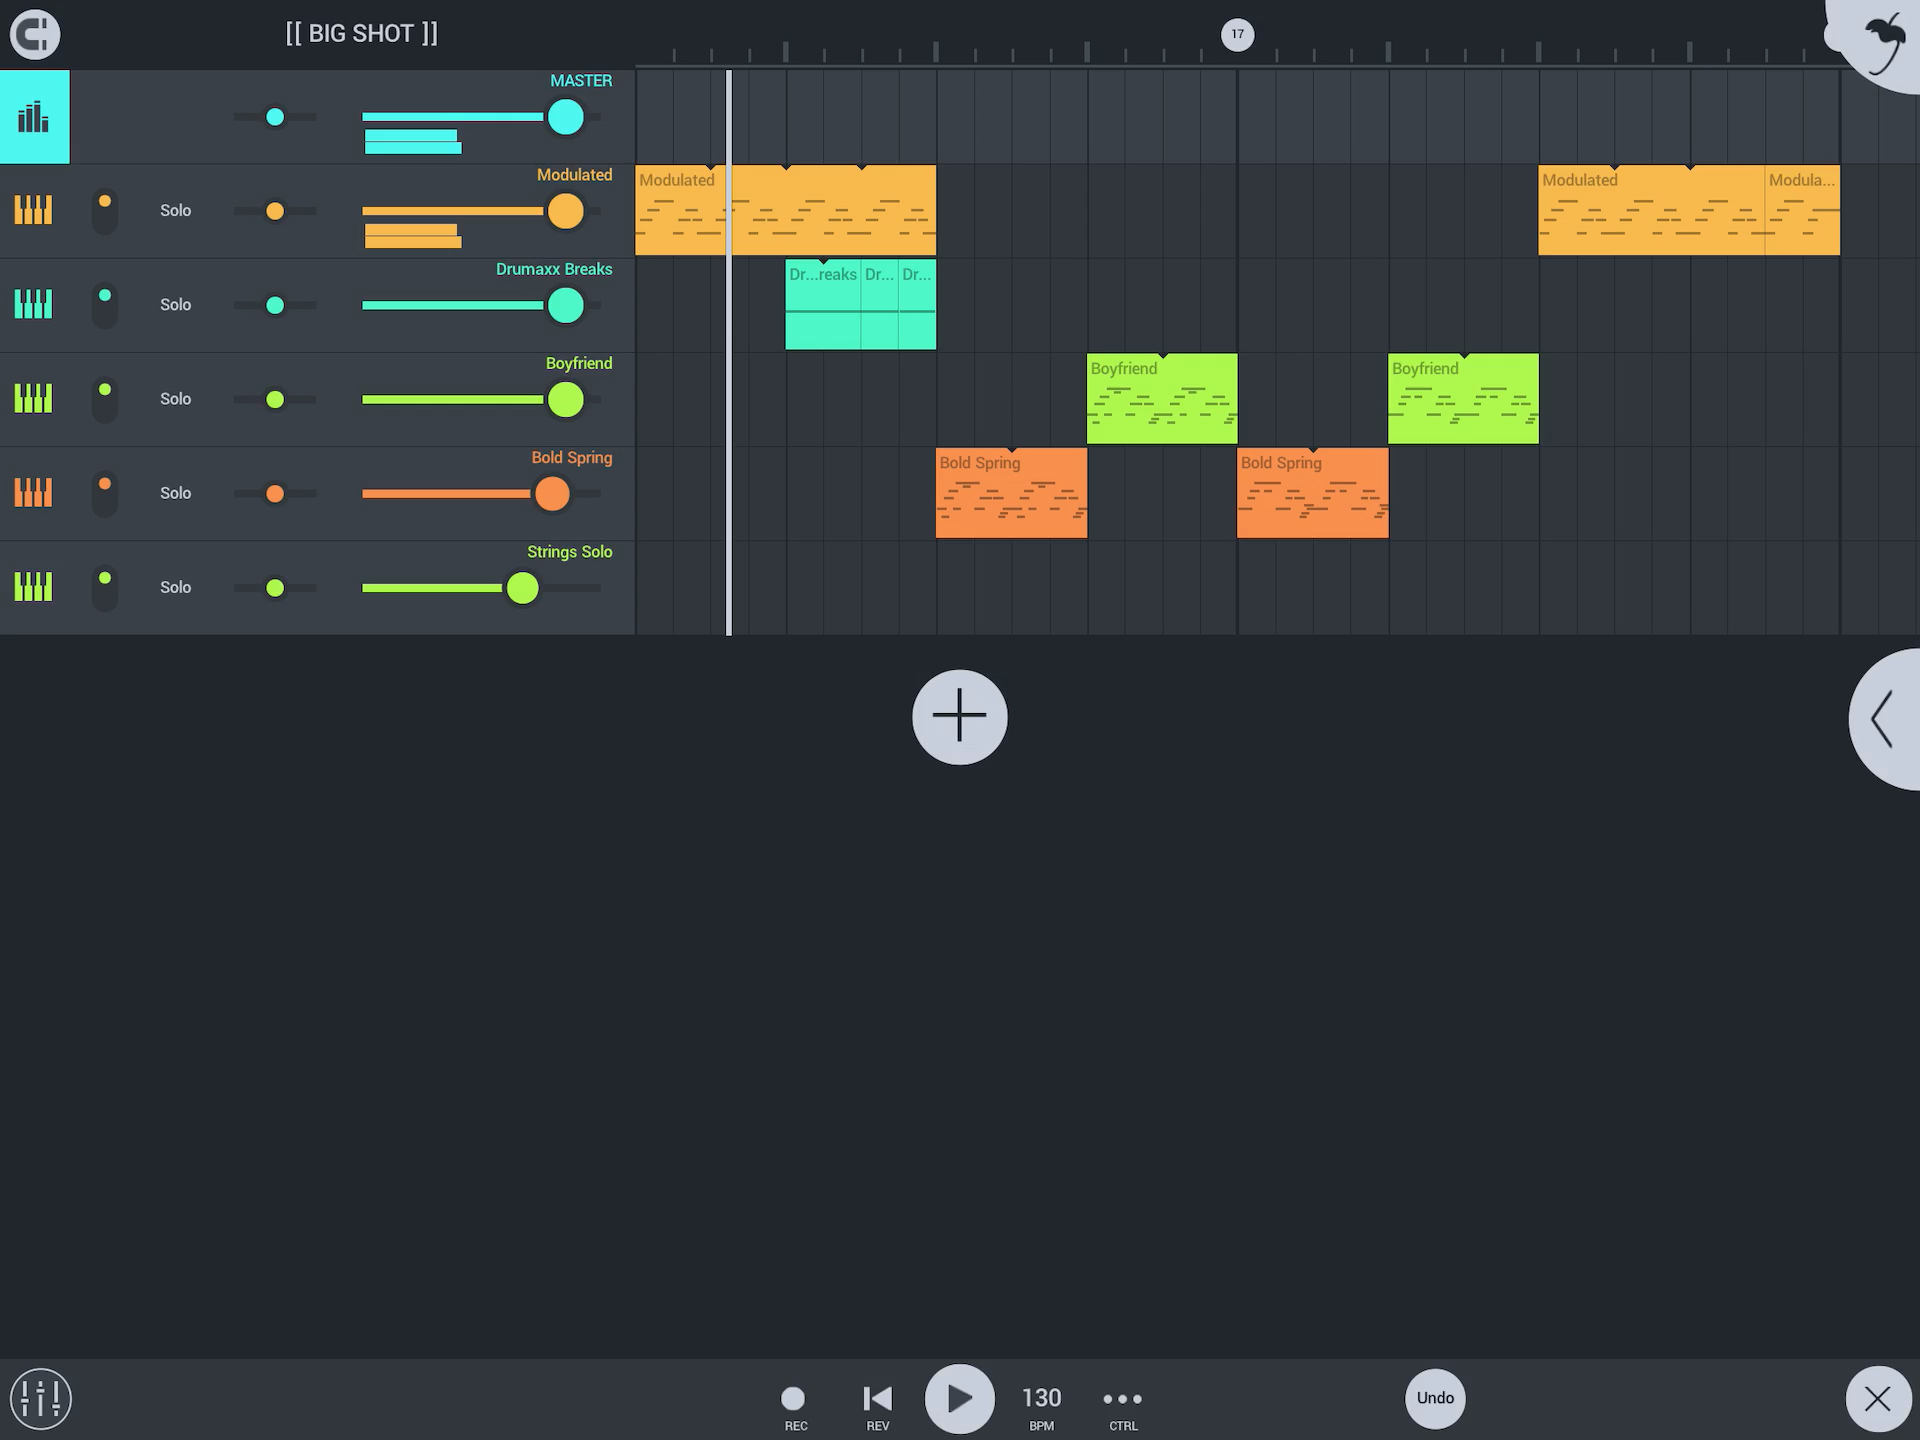Image resolution: width=1920 pixels, height=1440 pixels.
Task: Select the second Bold Spring clip
Action: (x=1312, y=492)
